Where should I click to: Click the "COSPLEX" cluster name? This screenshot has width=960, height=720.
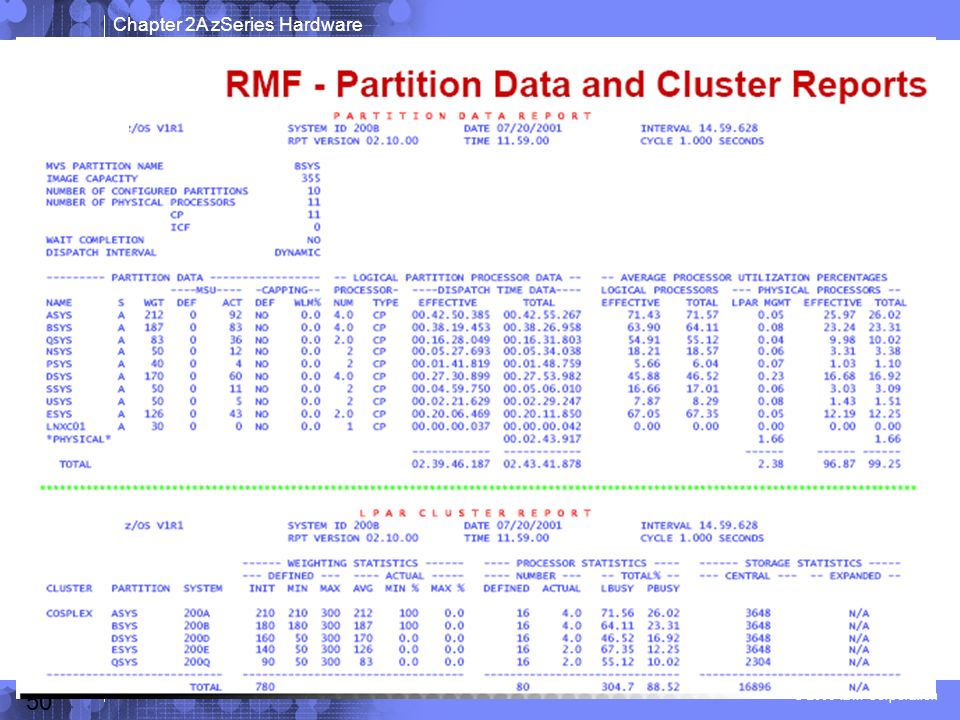pyautogui.click(x=69, y=613)
